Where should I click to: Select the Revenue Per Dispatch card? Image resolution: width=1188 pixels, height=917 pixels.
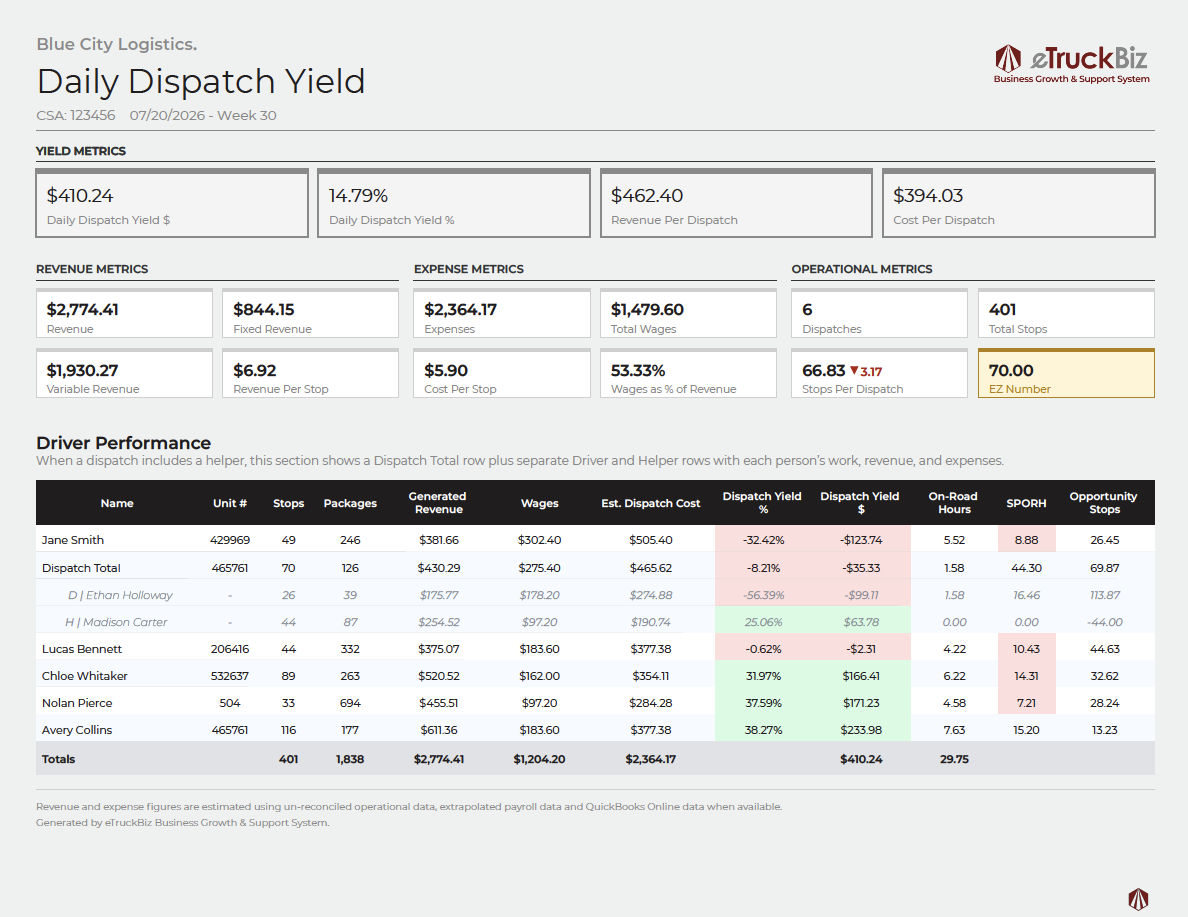736,203
